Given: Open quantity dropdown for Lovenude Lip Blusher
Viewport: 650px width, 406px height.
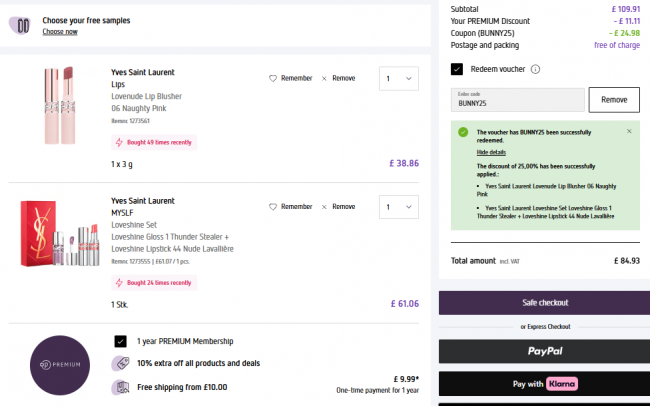Looking at the screenshot, I should click(x=399, y=78).
